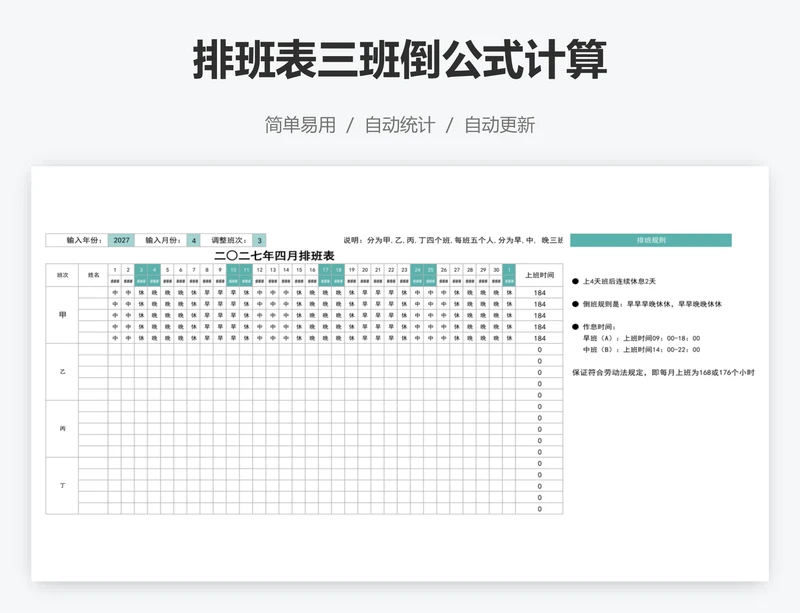Click the highlighted day 3 column header
Viewport: 800px width, 613px height.
point(143,269)
